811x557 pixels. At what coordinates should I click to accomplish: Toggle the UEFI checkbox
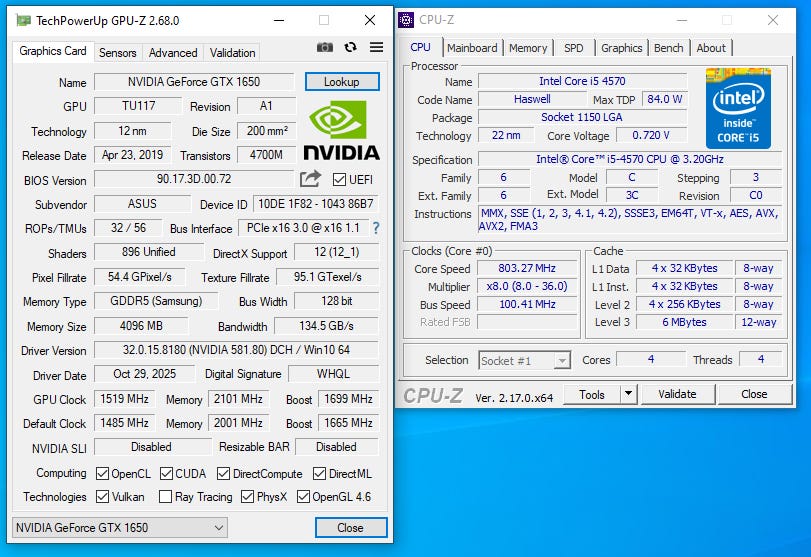pyautogui.click(x=339, y=179)
